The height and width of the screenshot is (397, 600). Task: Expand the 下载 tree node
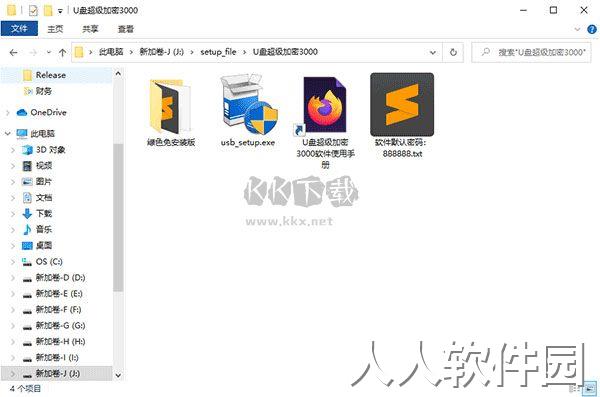pyautogui.click(x=13, y=214)
